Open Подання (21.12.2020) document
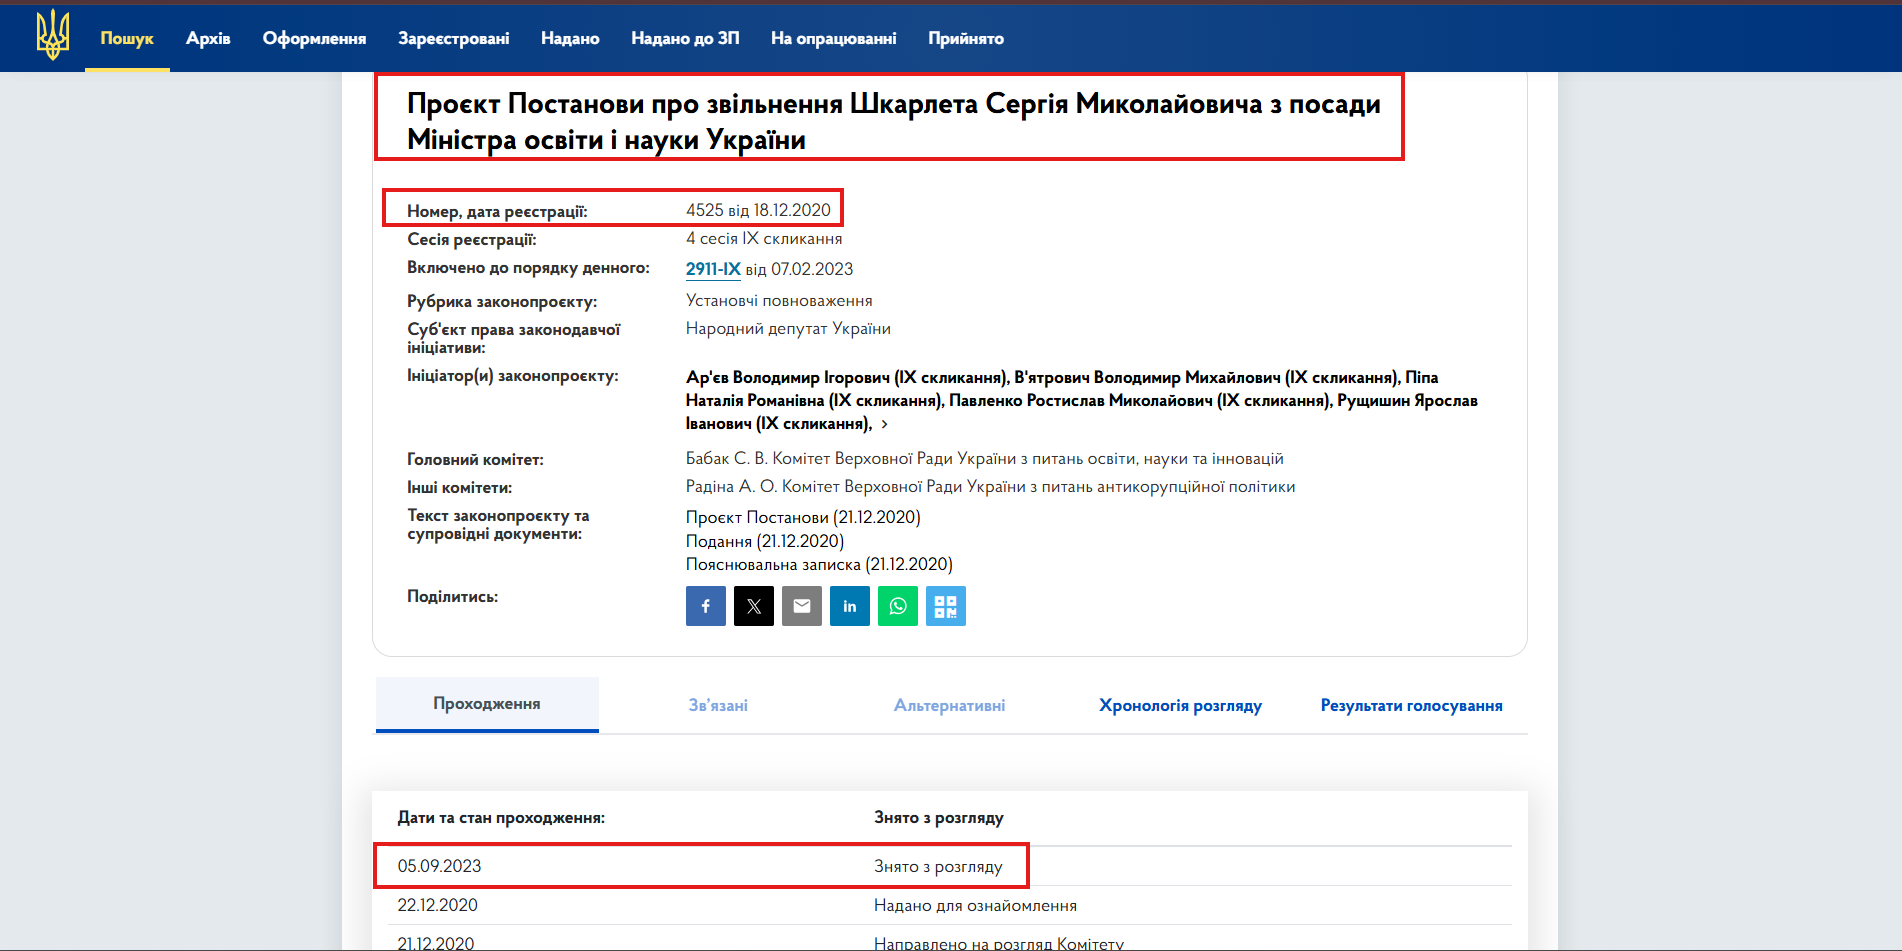The image size is (1902, 951). point(765,541)
